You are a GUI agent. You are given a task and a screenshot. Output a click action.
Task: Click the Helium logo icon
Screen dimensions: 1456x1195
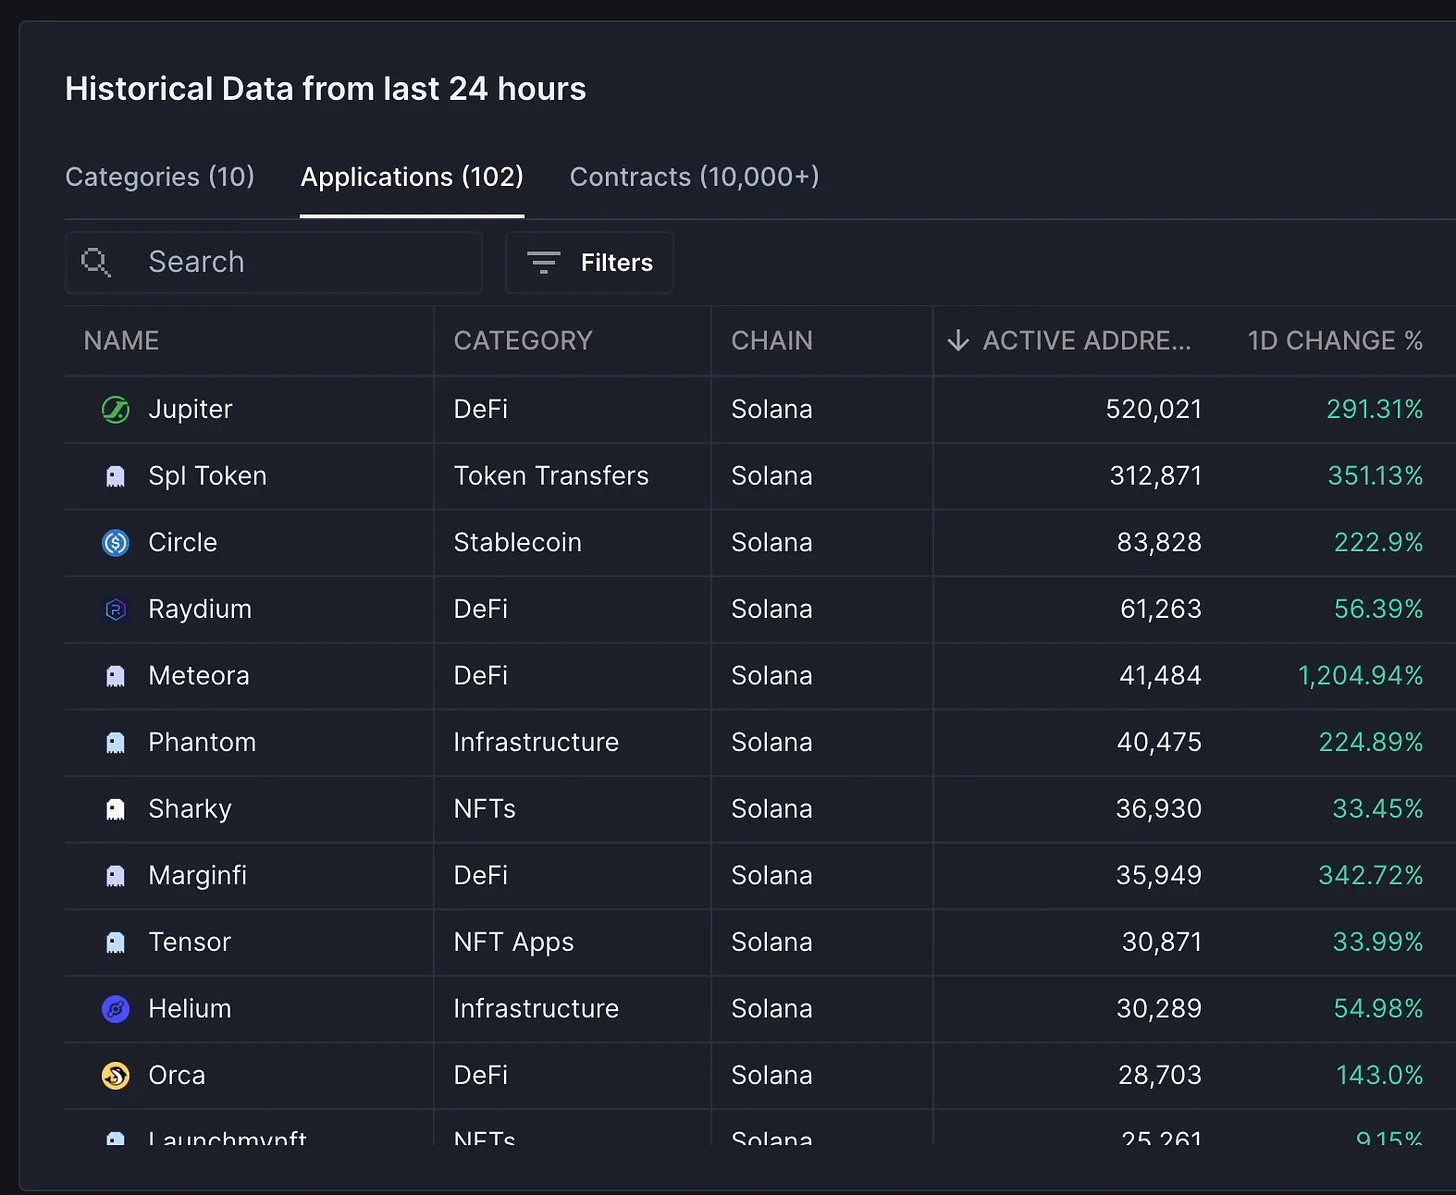coord(116,1009)
